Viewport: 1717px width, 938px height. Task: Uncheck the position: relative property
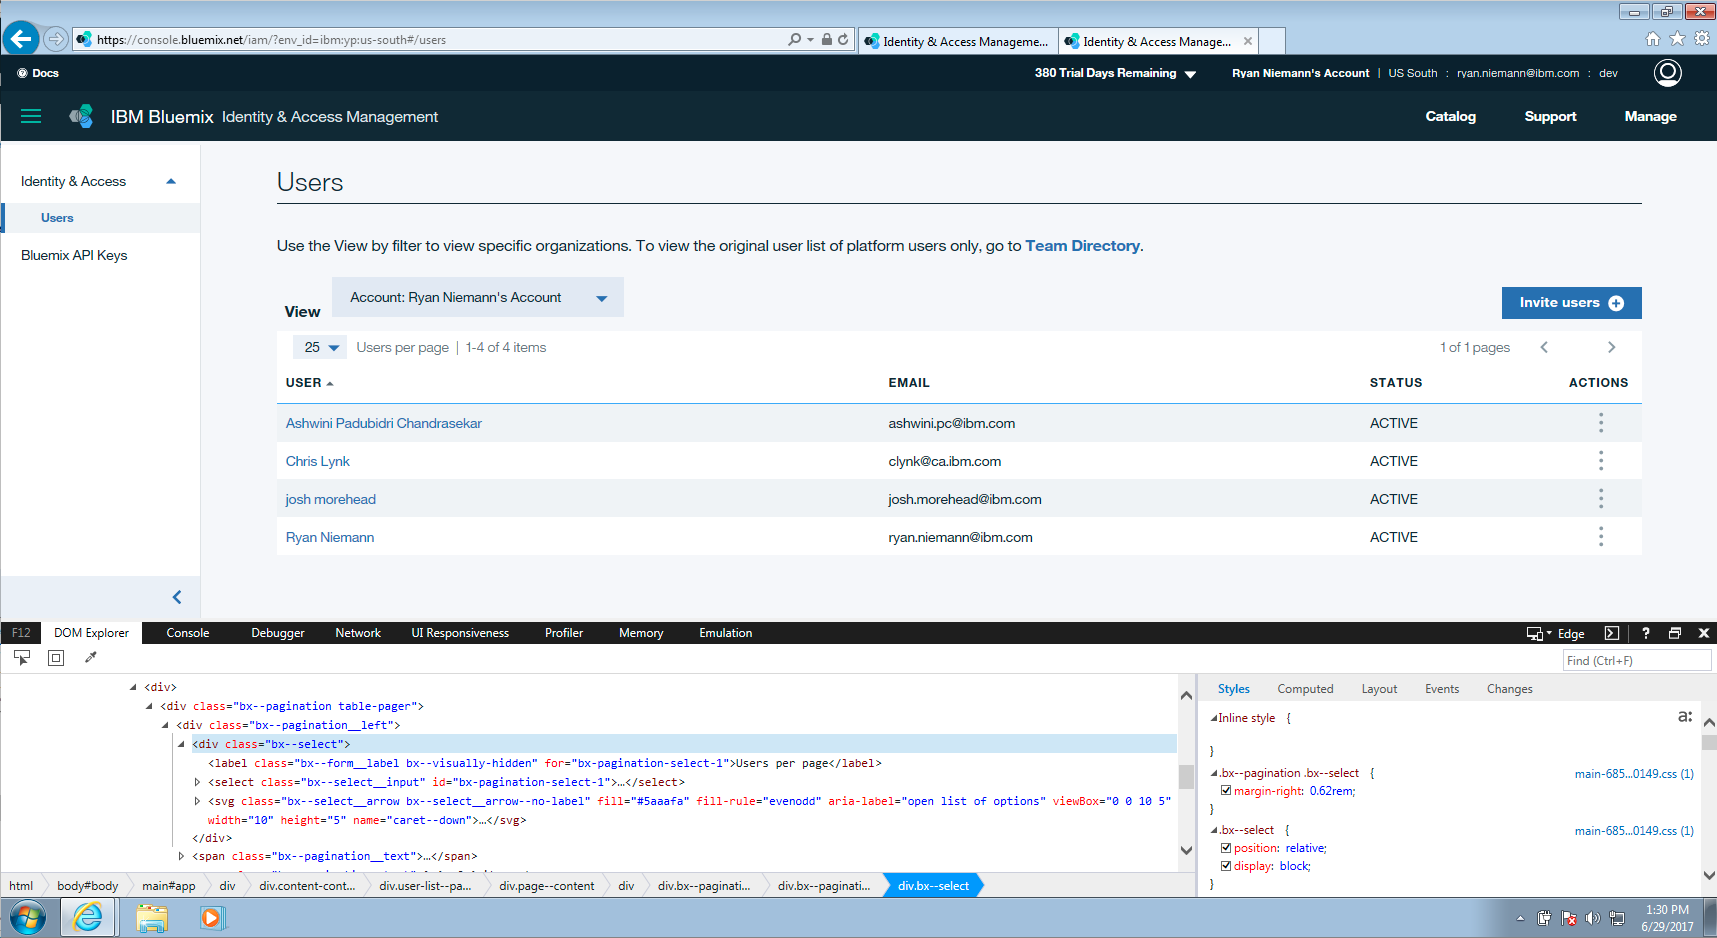tap(1226, 848)
